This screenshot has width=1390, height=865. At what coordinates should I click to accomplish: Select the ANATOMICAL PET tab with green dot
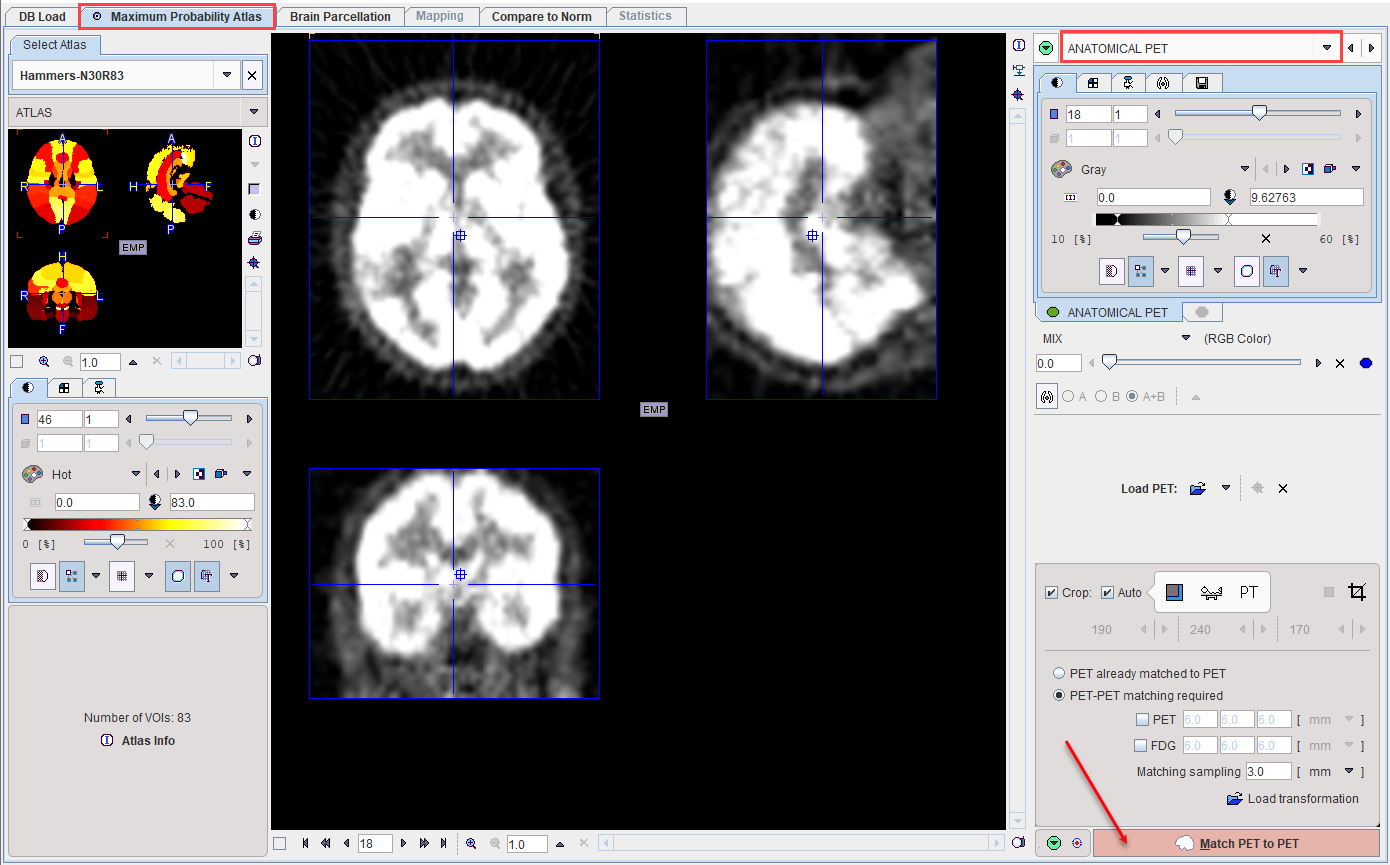(x=1108, y=312)
